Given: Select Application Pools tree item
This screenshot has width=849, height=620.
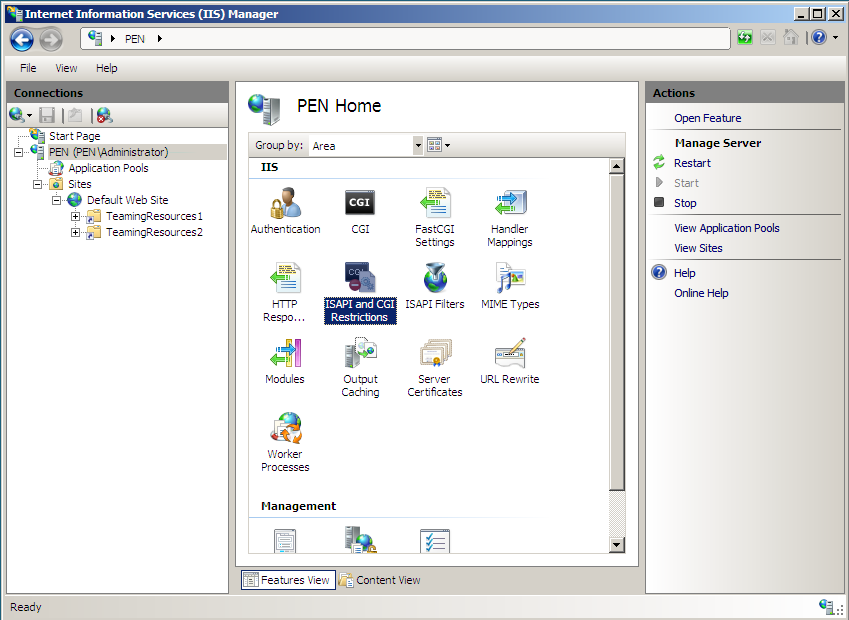Looking at the screenshot, I should [108, 168].
